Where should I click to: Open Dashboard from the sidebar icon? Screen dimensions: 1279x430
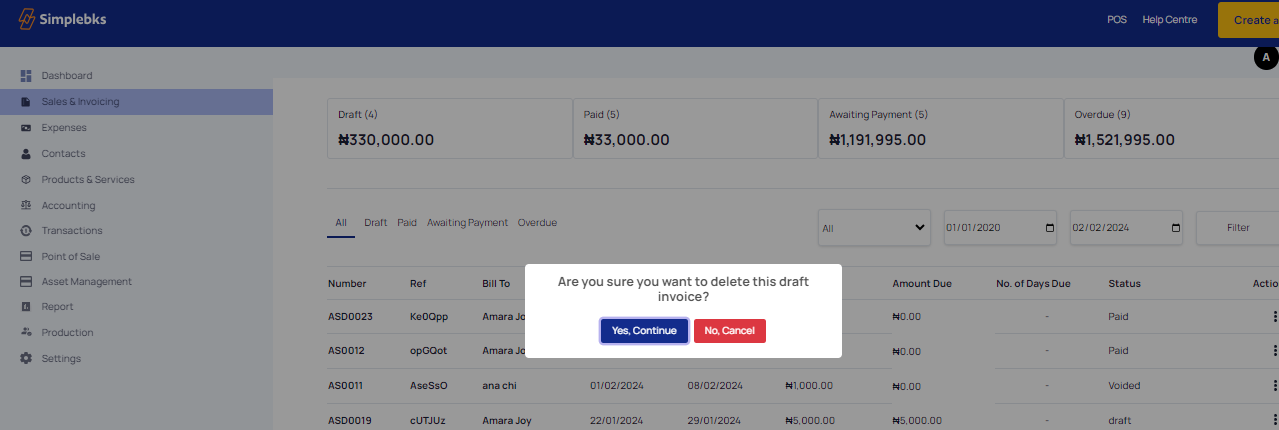pyautogui.click(x=26, y=76)
